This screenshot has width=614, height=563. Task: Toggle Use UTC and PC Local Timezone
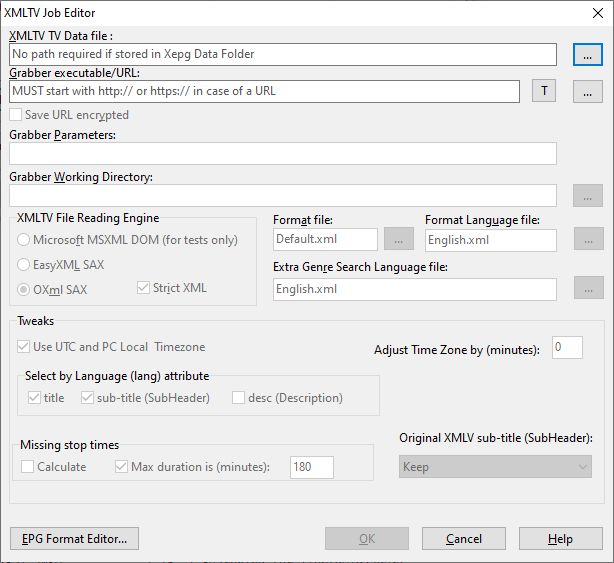tap(24, 347)
